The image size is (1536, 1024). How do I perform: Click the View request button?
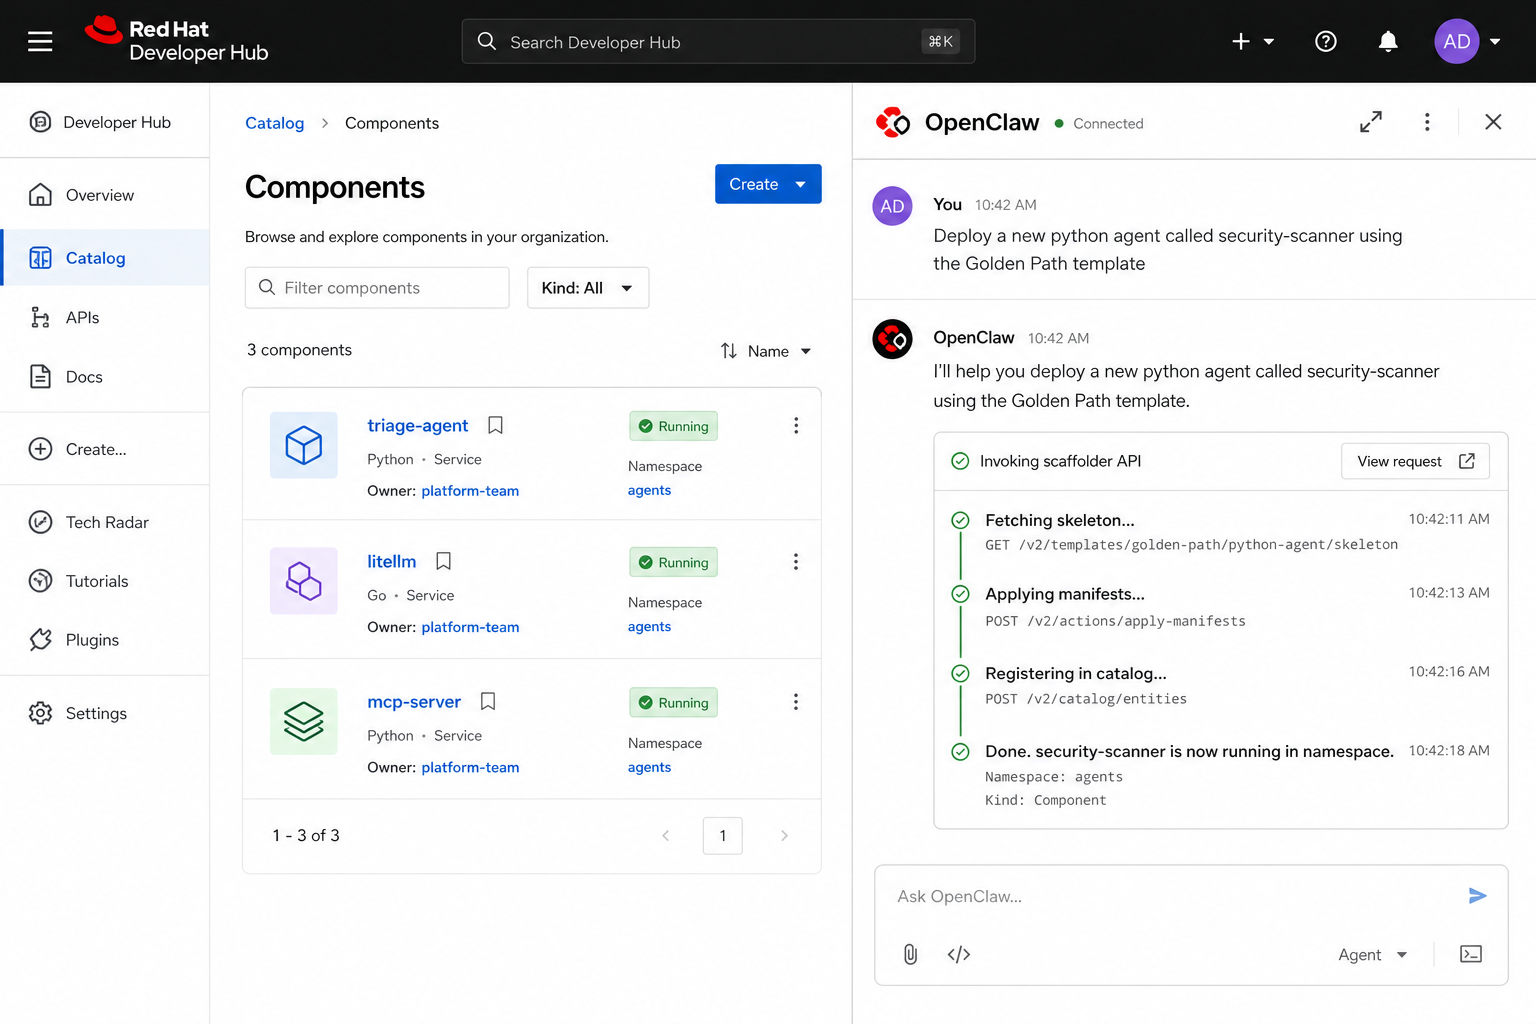pyautogui.click(x=1415, y=461)
